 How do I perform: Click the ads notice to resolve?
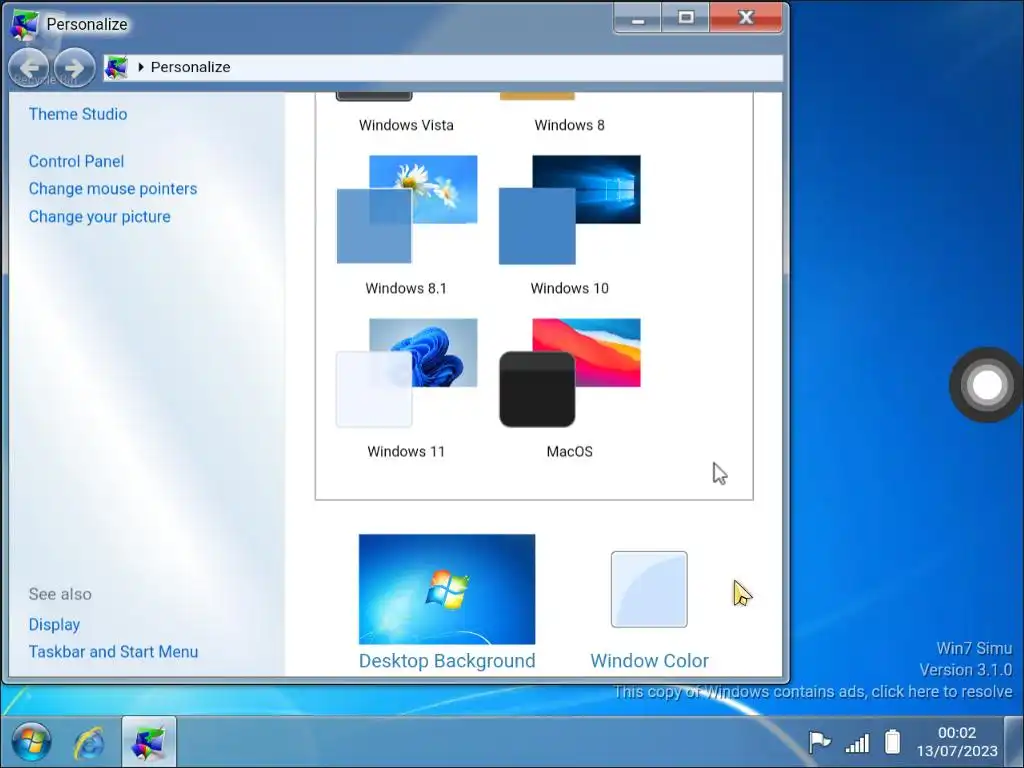point(813,692)
